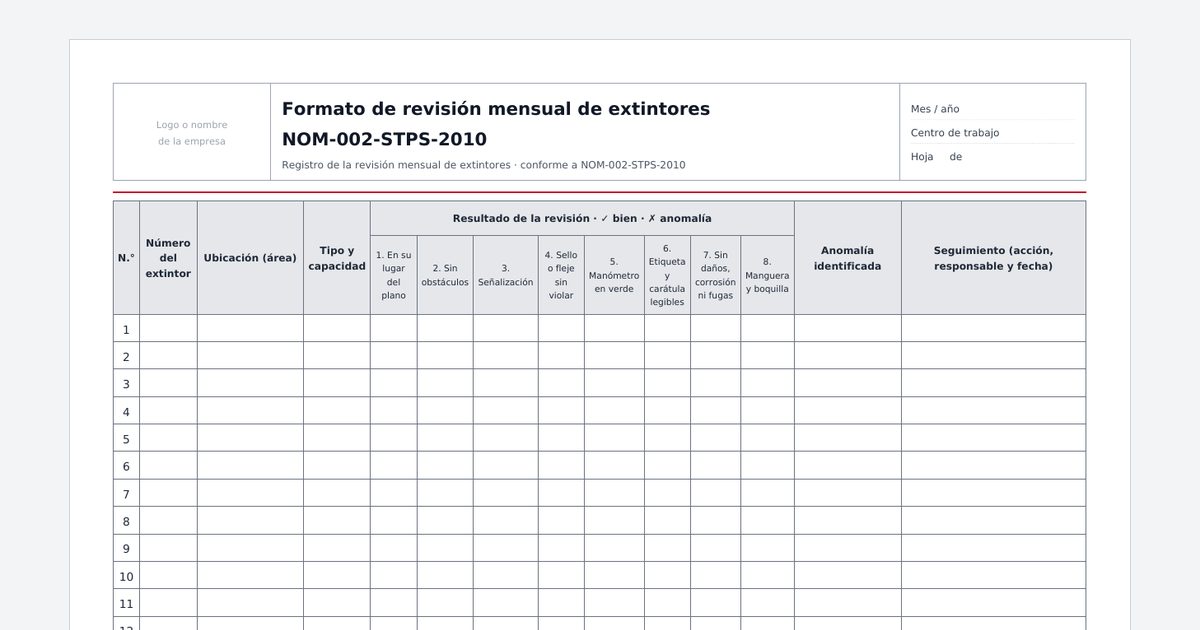
Task: Click row number 6 cell
Action: (x=126, y=466)
